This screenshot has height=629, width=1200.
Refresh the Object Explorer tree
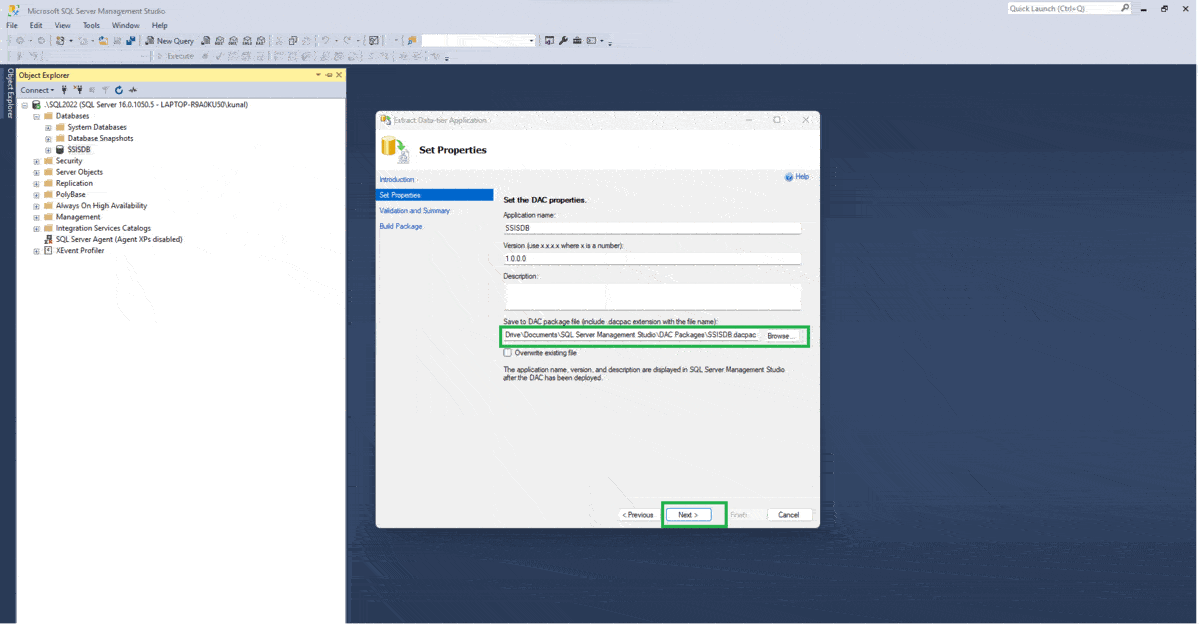(119, 90)
